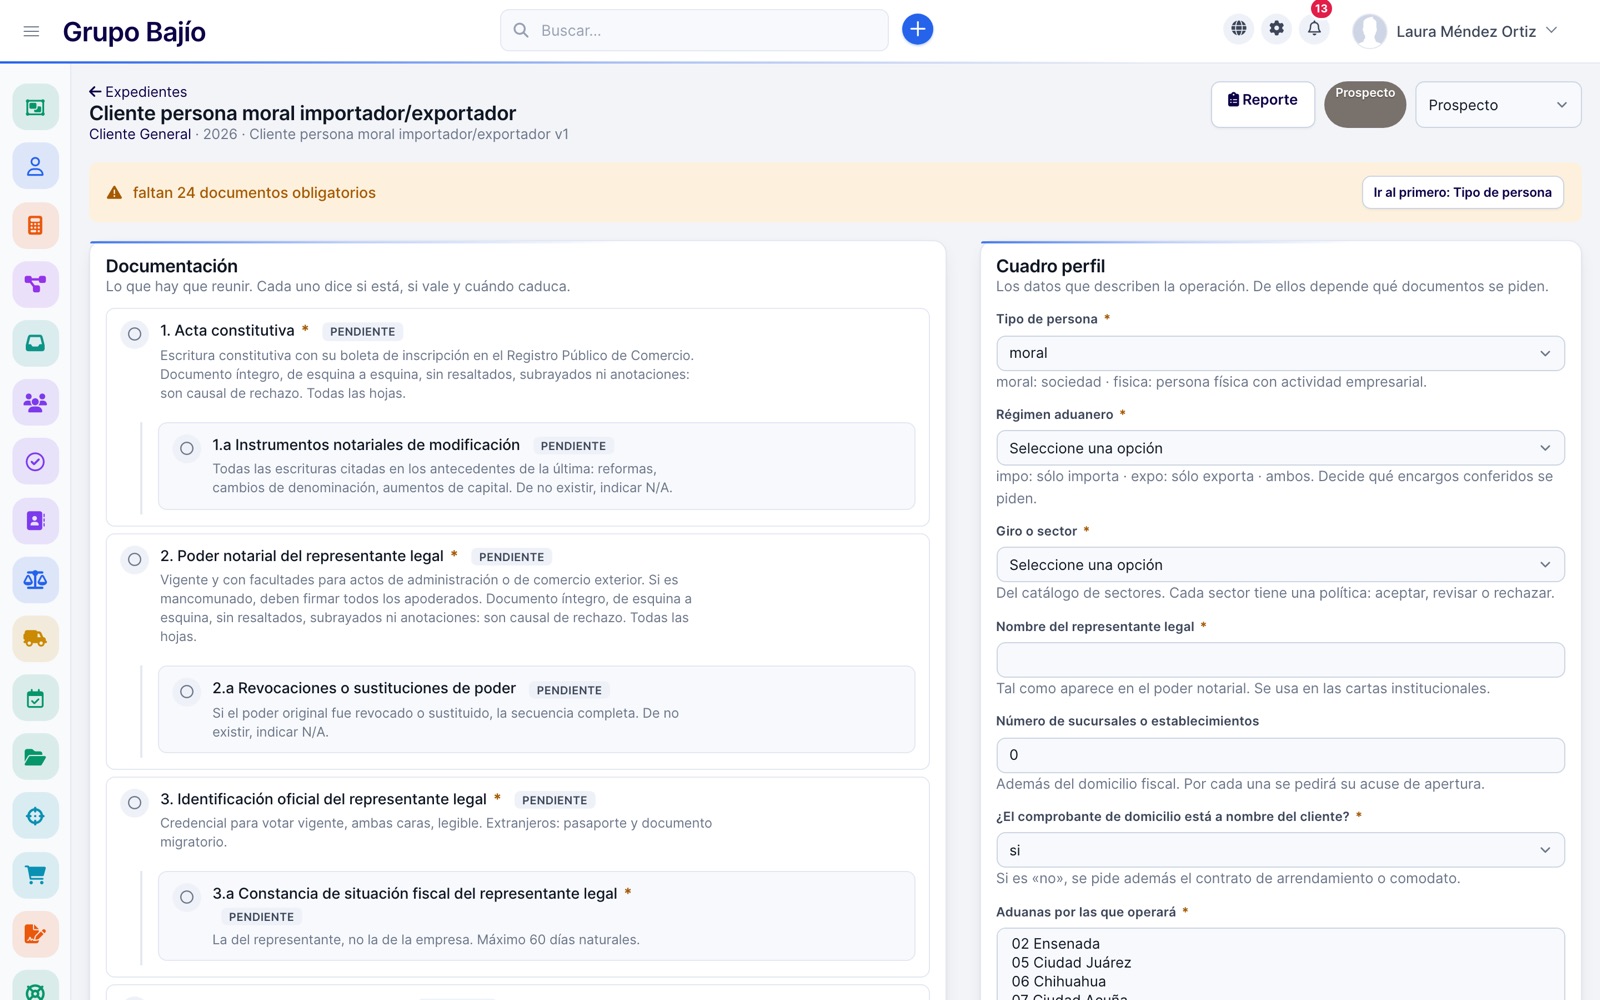Image resolution: width=1600 pixels, height=1000 pixels.
Task: Open the globe language icon
Action: pyautogui.click(x=1238, y=29)
